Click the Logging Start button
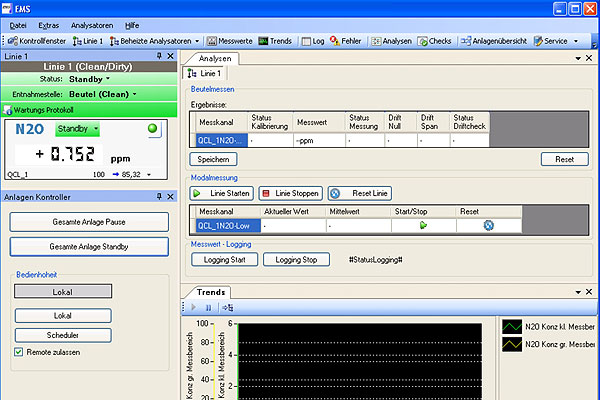The height and width of the screenshot is (400, 600). [223, 260]
